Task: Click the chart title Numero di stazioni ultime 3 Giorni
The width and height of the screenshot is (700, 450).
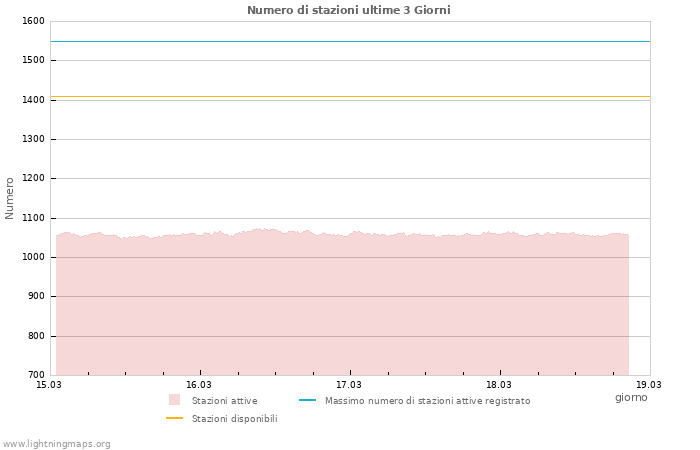Action: click(349, 10)
